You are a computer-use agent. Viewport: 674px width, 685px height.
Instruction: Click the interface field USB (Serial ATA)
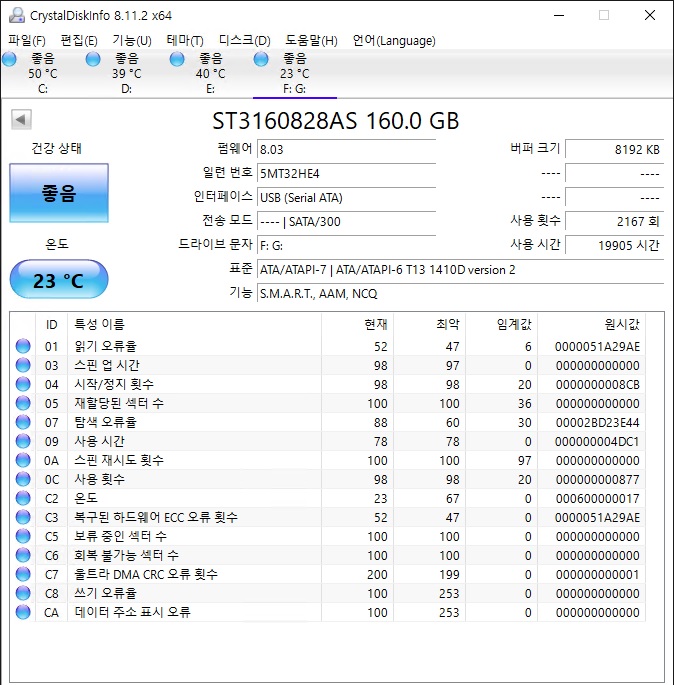[346, 197]
